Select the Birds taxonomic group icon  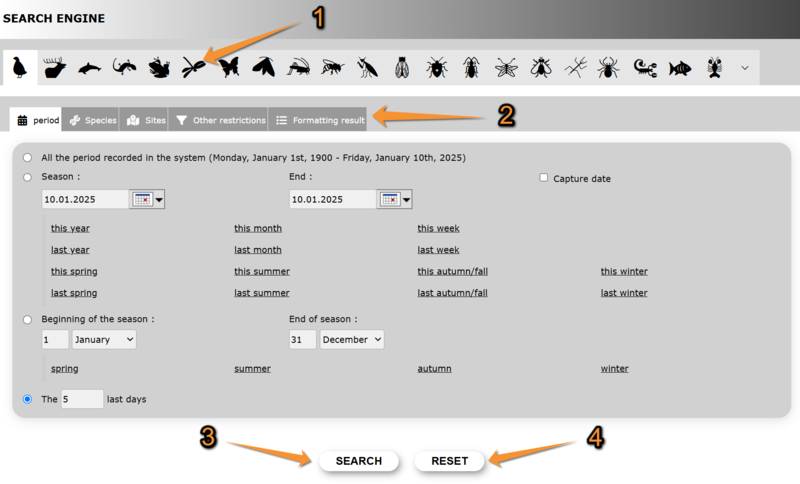coord(19,67)
